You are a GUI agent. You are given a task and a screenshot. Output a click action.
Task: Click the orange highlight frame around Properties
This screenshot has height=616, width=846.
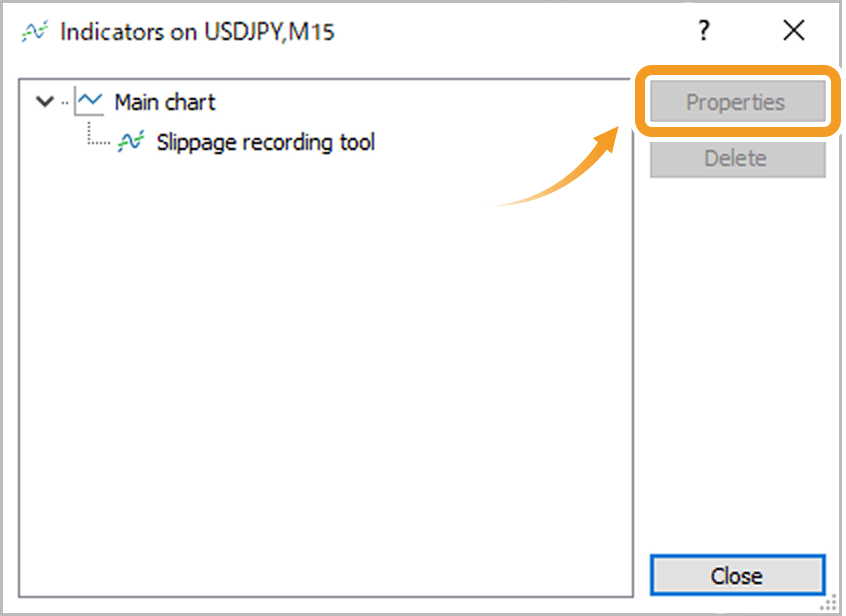(x=736, y=70)
